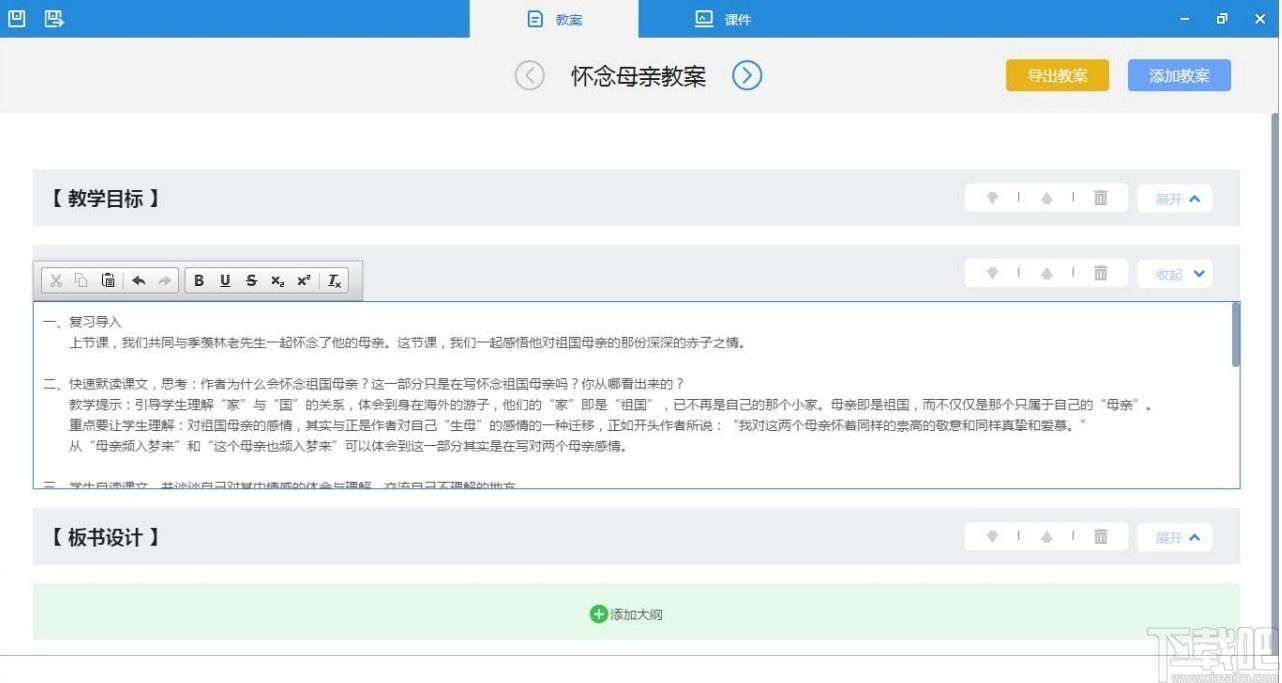Toggle subscript formatting
The image size is (1282, 683).
(x=277, y=281)
